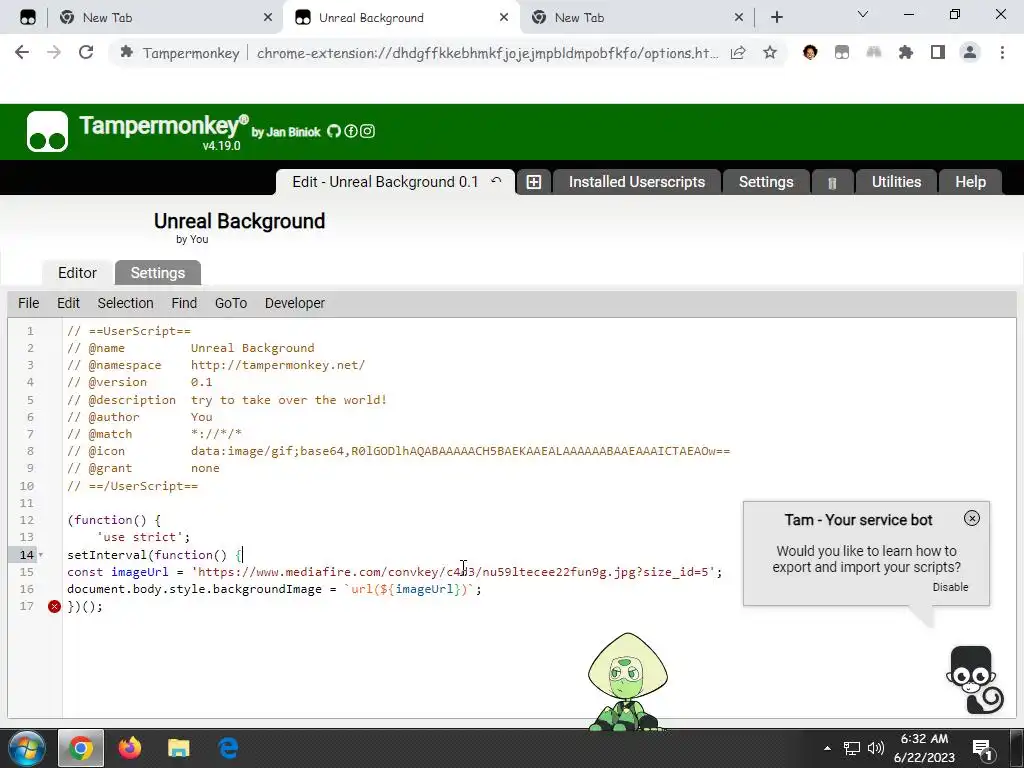
Task: Open the Find menu
Action: 184,304
